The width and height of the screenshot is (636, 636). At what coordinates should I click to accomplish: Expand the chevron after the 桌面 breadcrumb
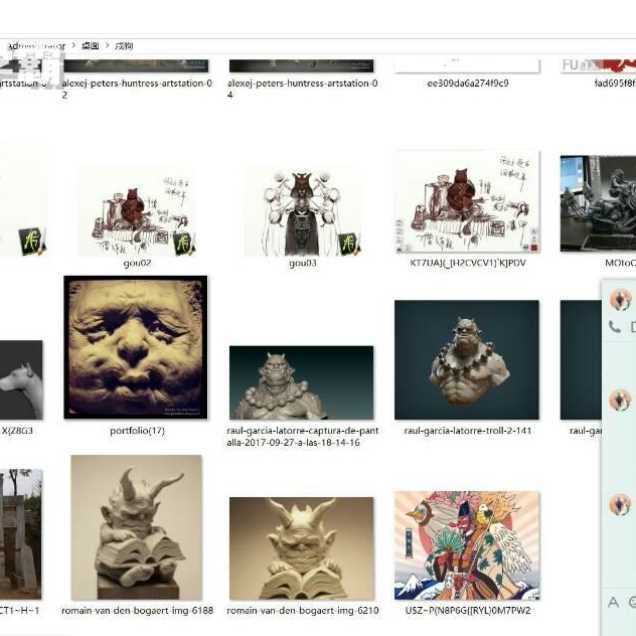pyautogui.click(x=107, y=45)
